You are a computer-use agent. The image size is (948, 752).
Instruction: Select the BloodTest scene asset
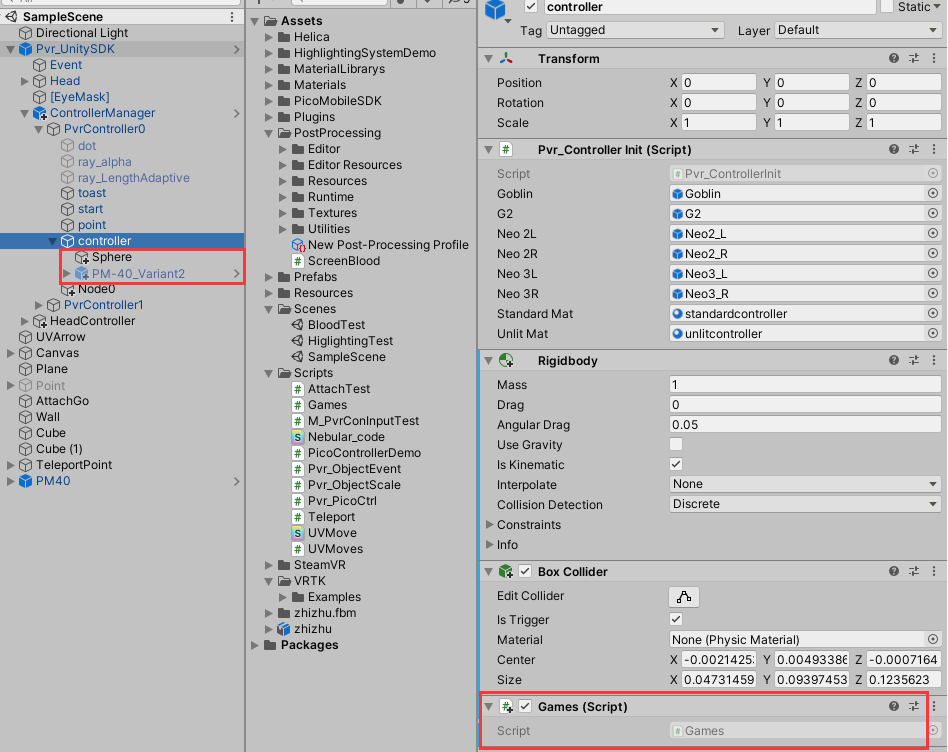336,325
